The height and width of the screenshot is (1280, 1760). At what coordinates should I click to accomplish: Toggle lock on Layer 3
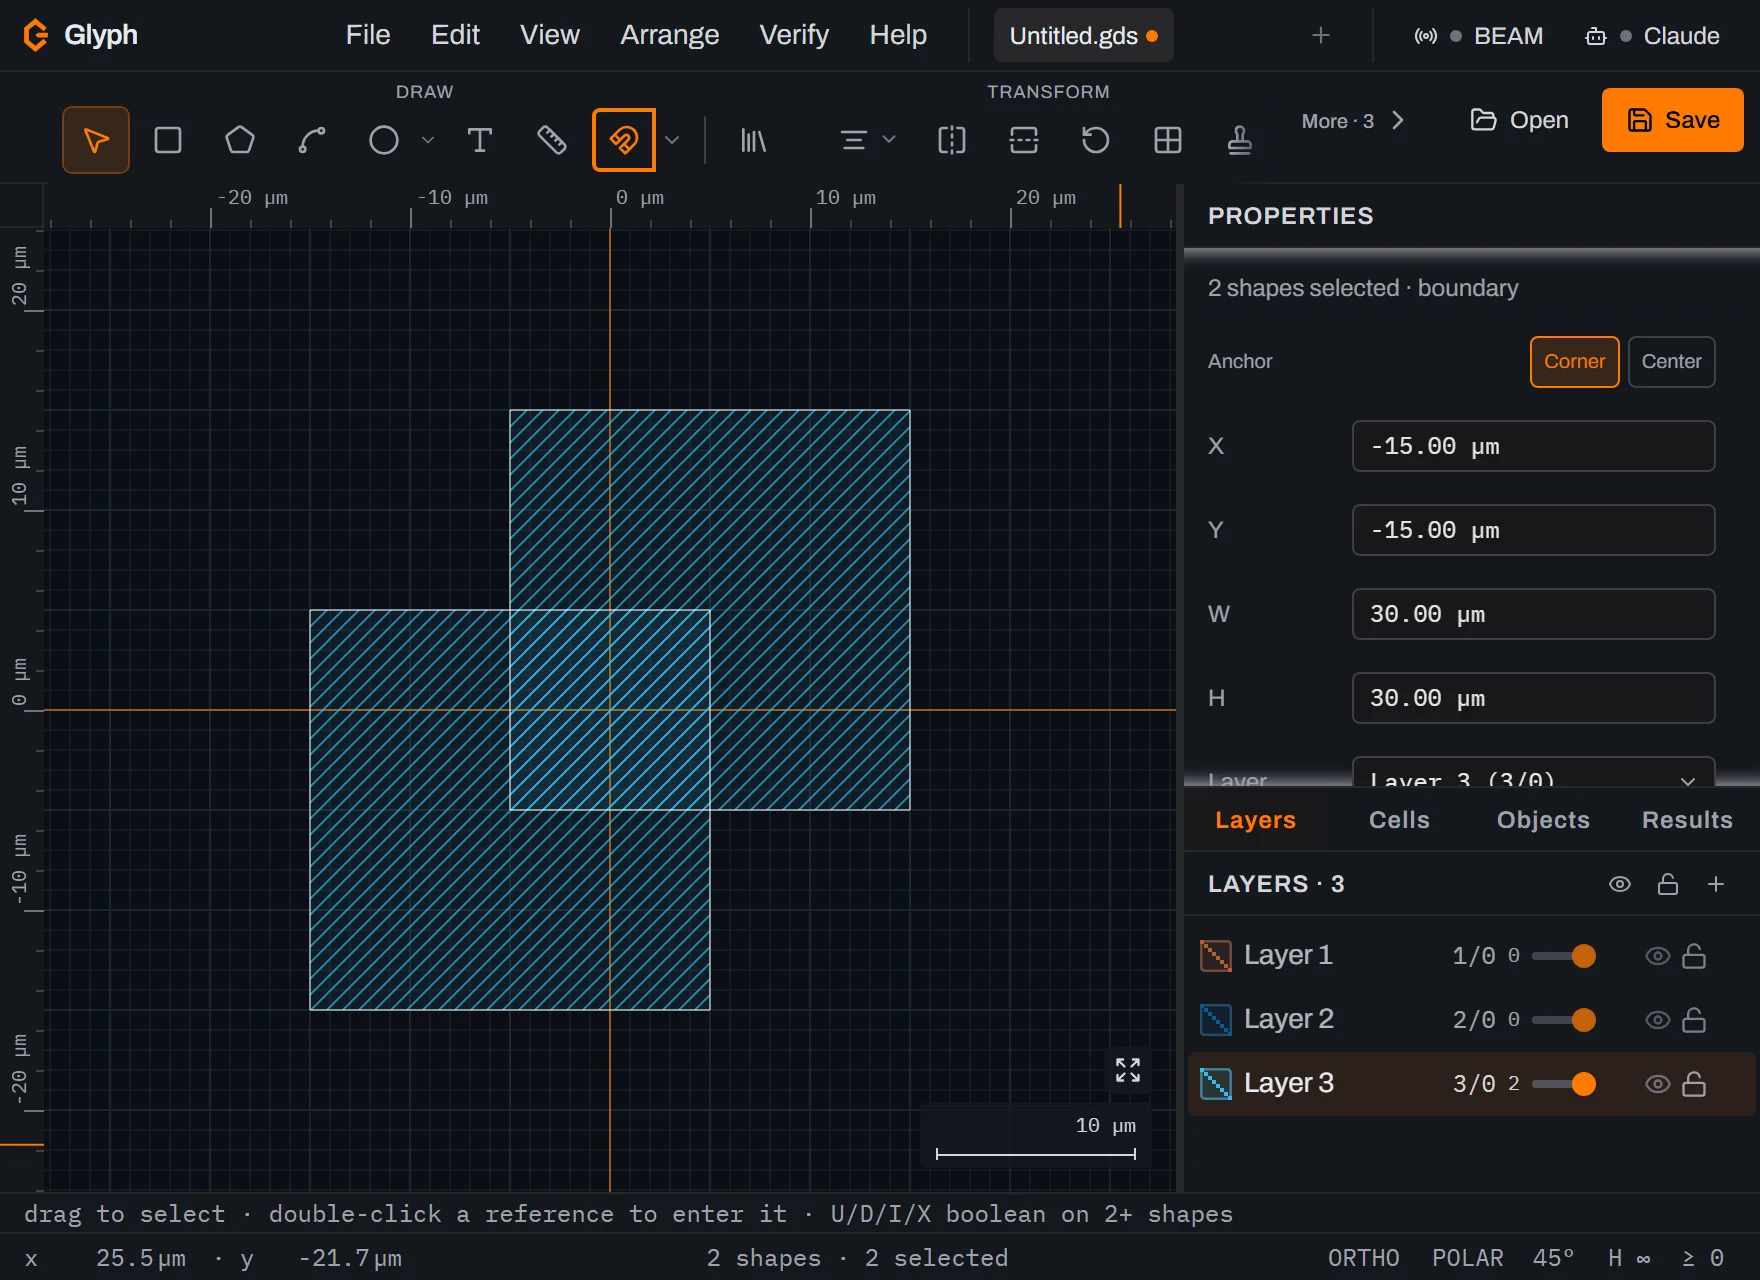(x=1694, y=1084)
